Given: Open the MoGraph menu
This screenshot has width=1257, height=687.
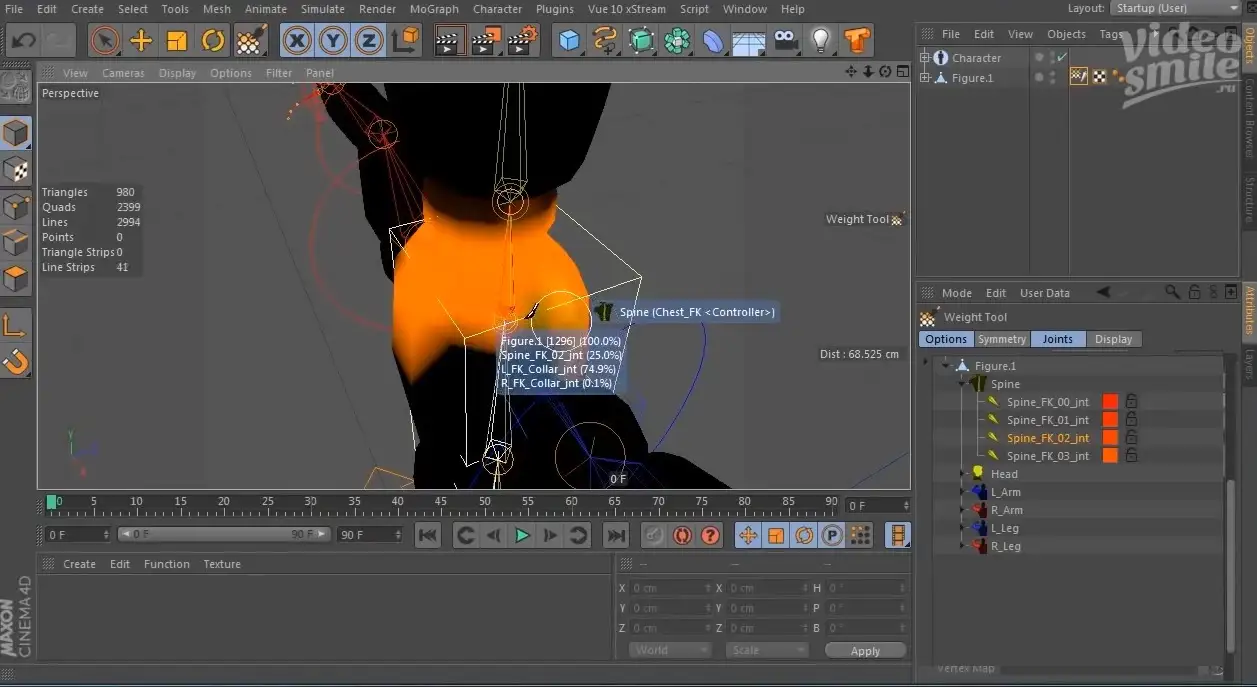Looking at the screenshot, I should pos(434,9).
